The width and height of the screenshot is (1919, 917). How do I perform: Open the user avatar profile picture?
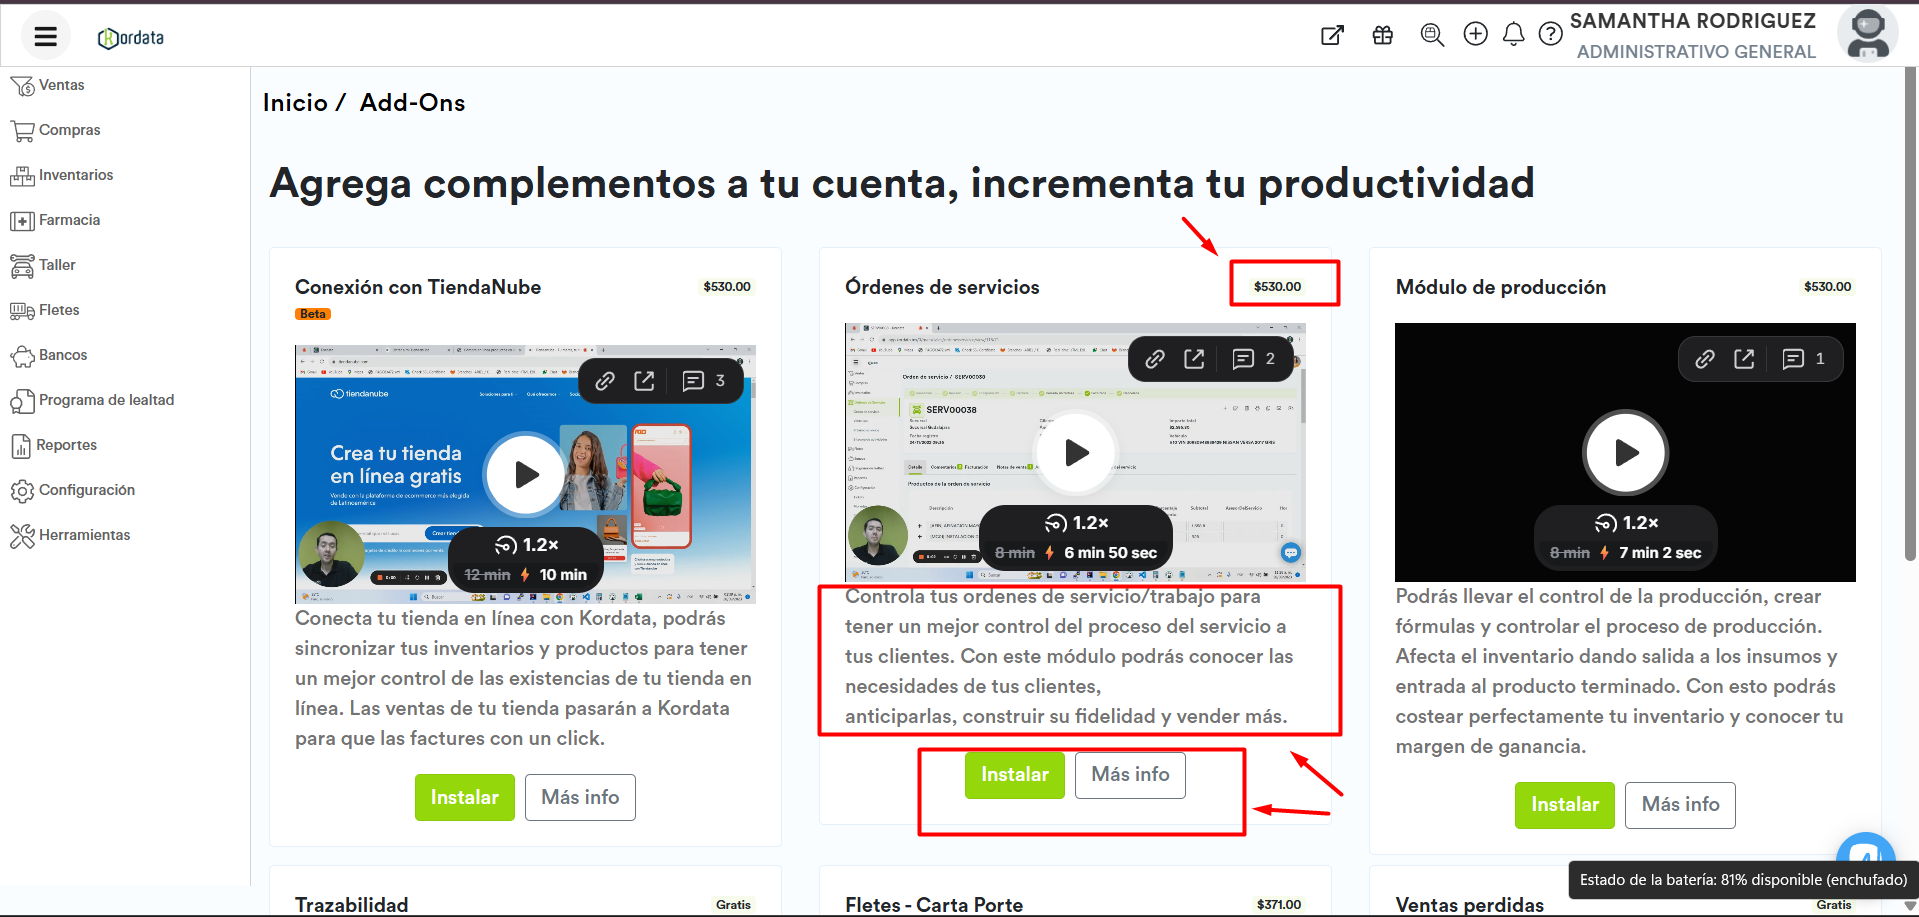1867,34
